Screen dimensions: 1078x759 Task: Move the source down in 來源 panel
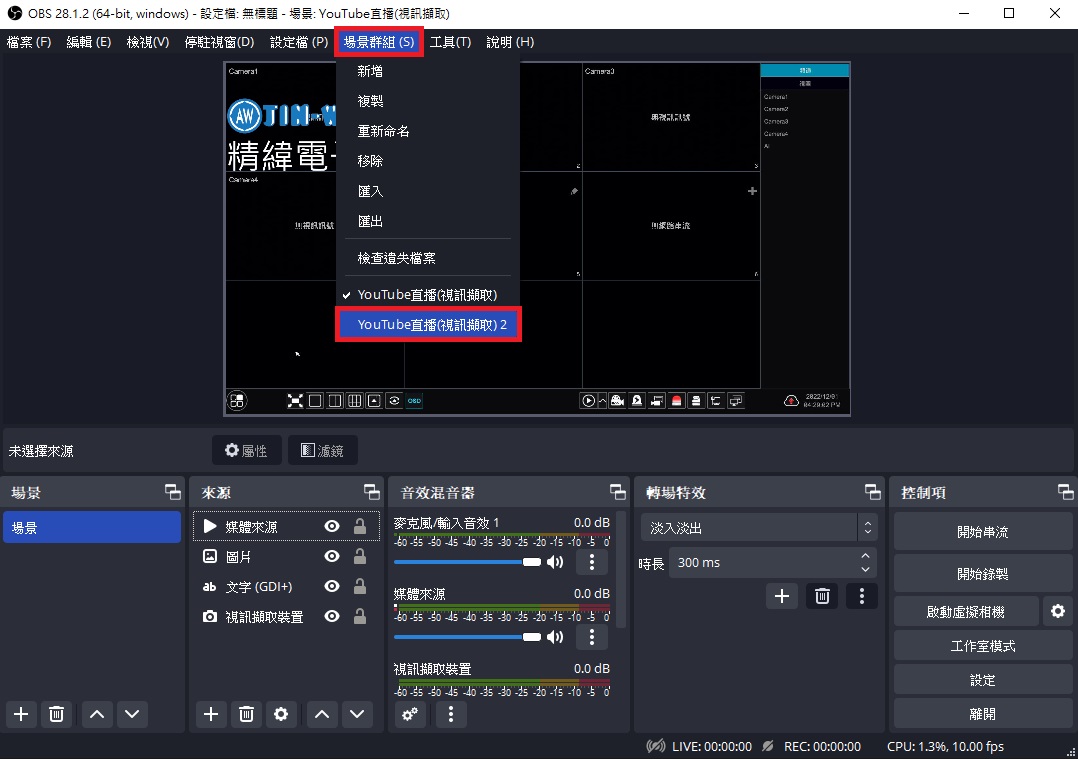pos(357,714)
